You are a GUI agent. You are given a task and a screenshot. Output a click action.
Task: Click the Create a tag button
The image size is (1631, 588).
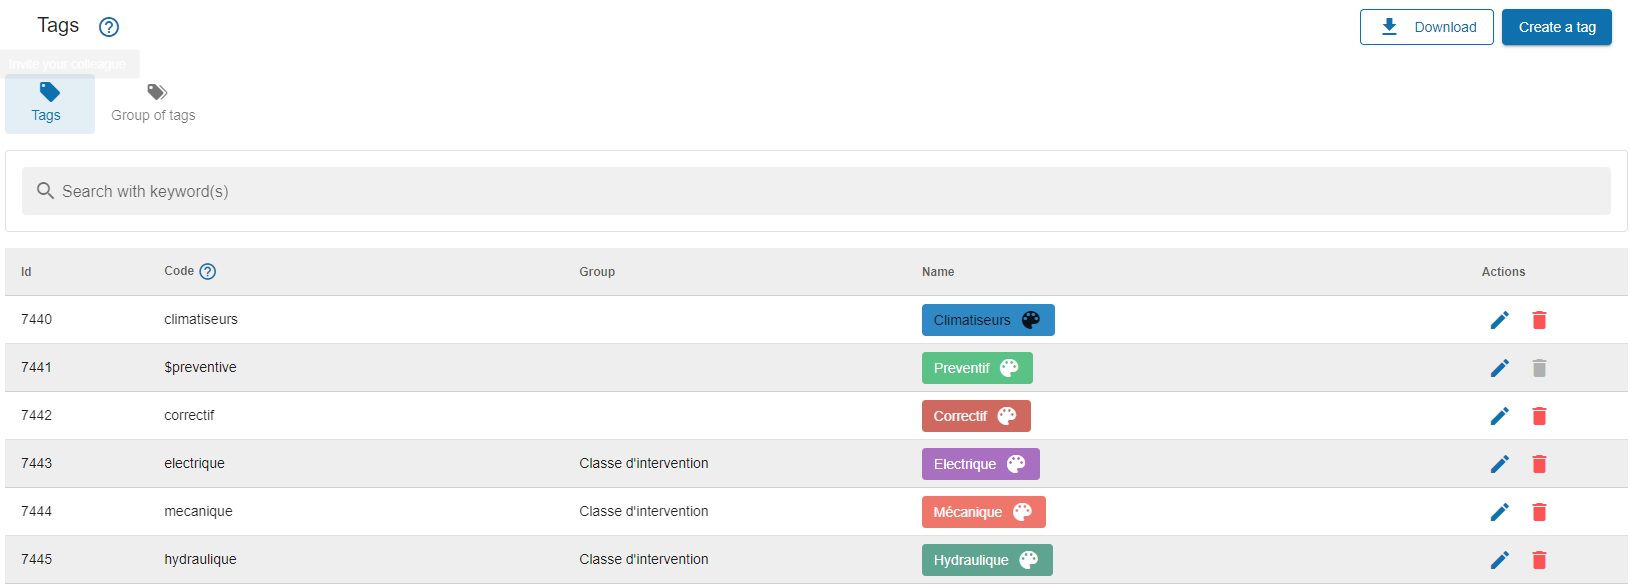click(1556, 27)
